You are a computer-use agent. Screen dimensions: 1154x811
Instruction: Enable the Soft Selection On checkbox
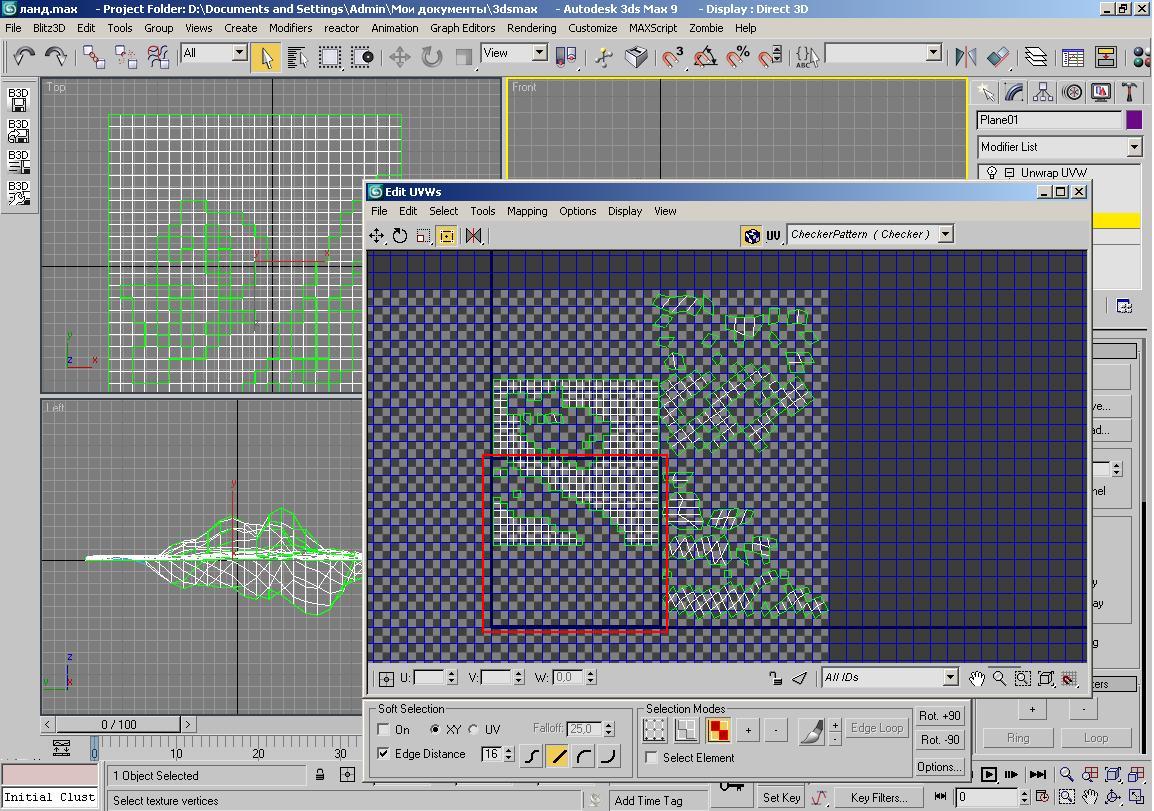click(x=384, y=730)
